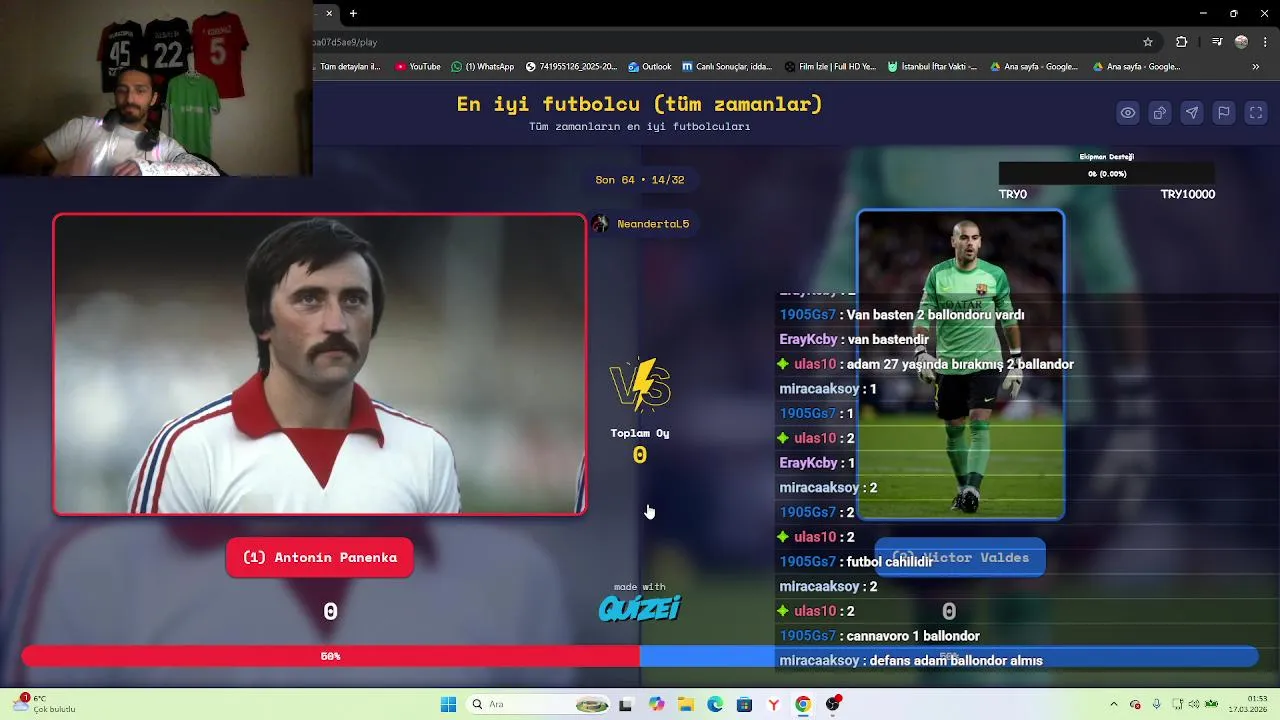
Task: Toggle fullscreen with the expand icon
Action: 1256,113
